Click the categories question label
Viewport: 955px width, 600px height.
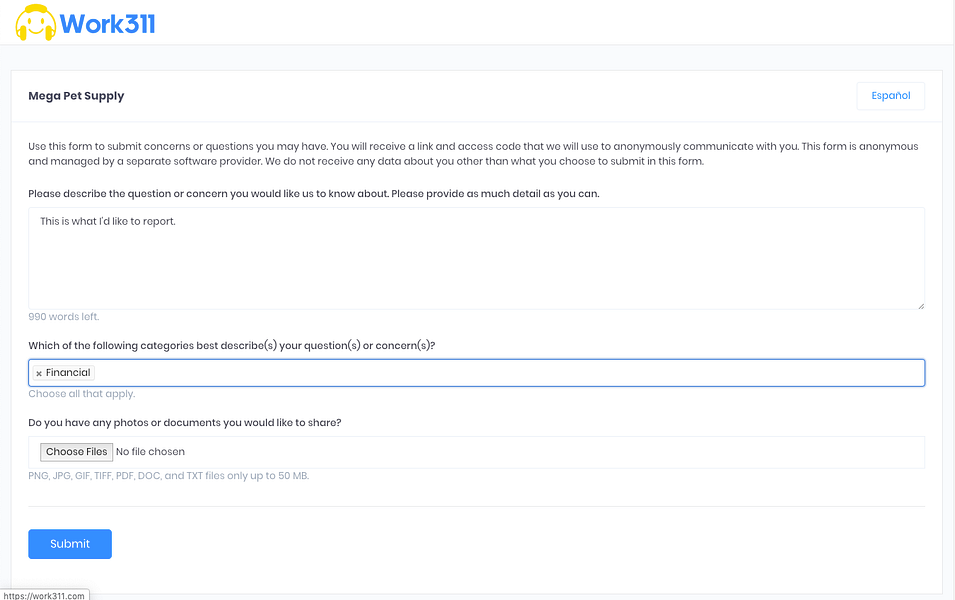pos(231,345)
